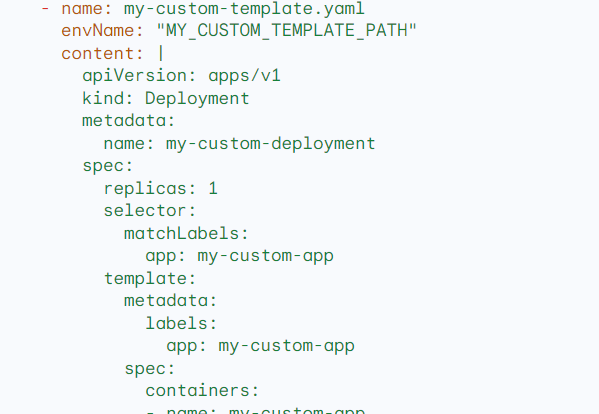599x414 pixels.
Task: Click the my-custom-deployment name value
Action: [x=271, y=144]
